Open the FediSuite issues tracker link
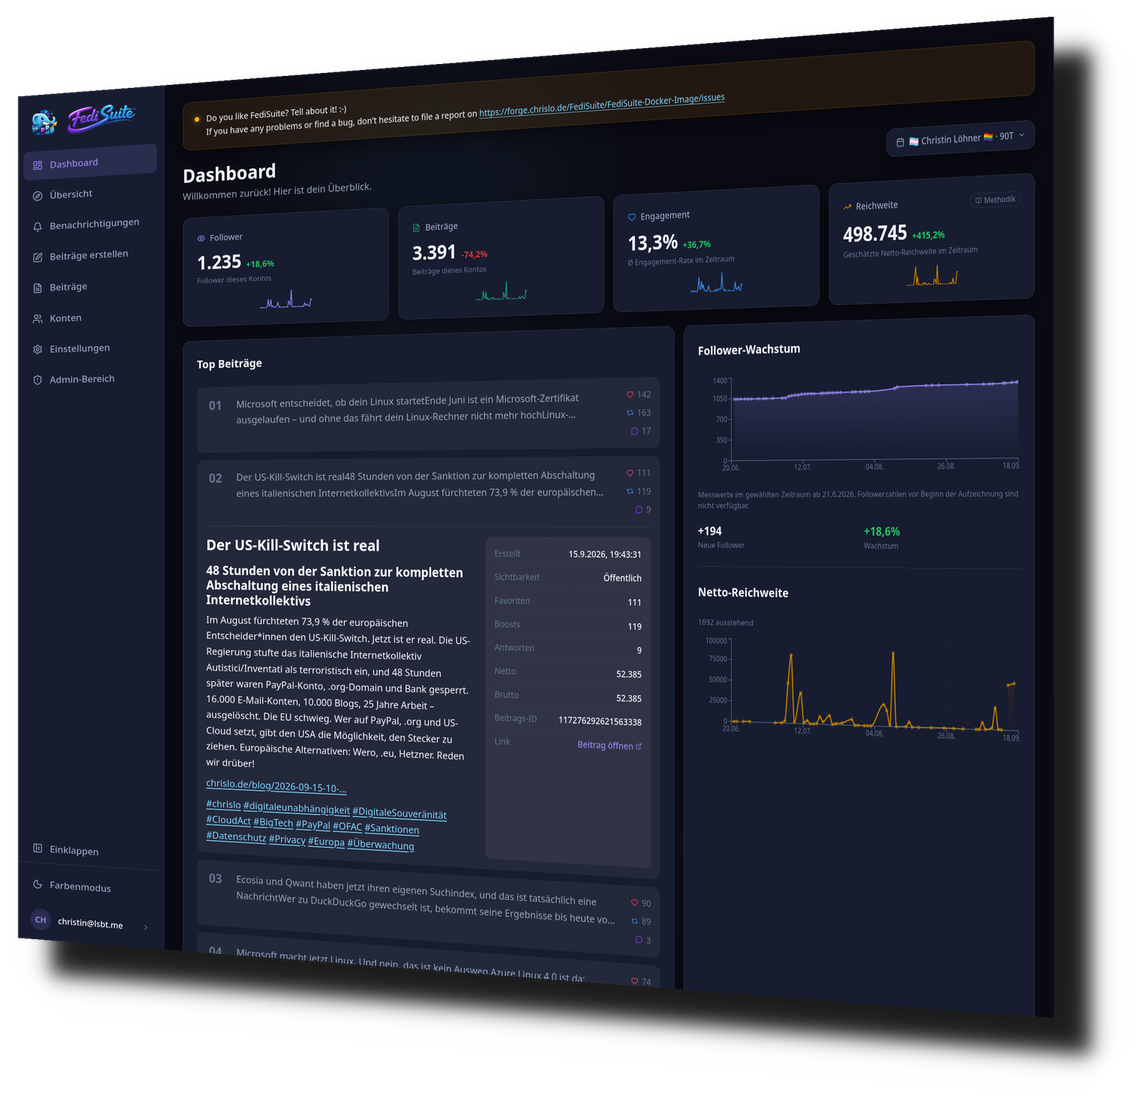The height and width of the screenshot is (1104, 1142). click(x=602, y=105)
